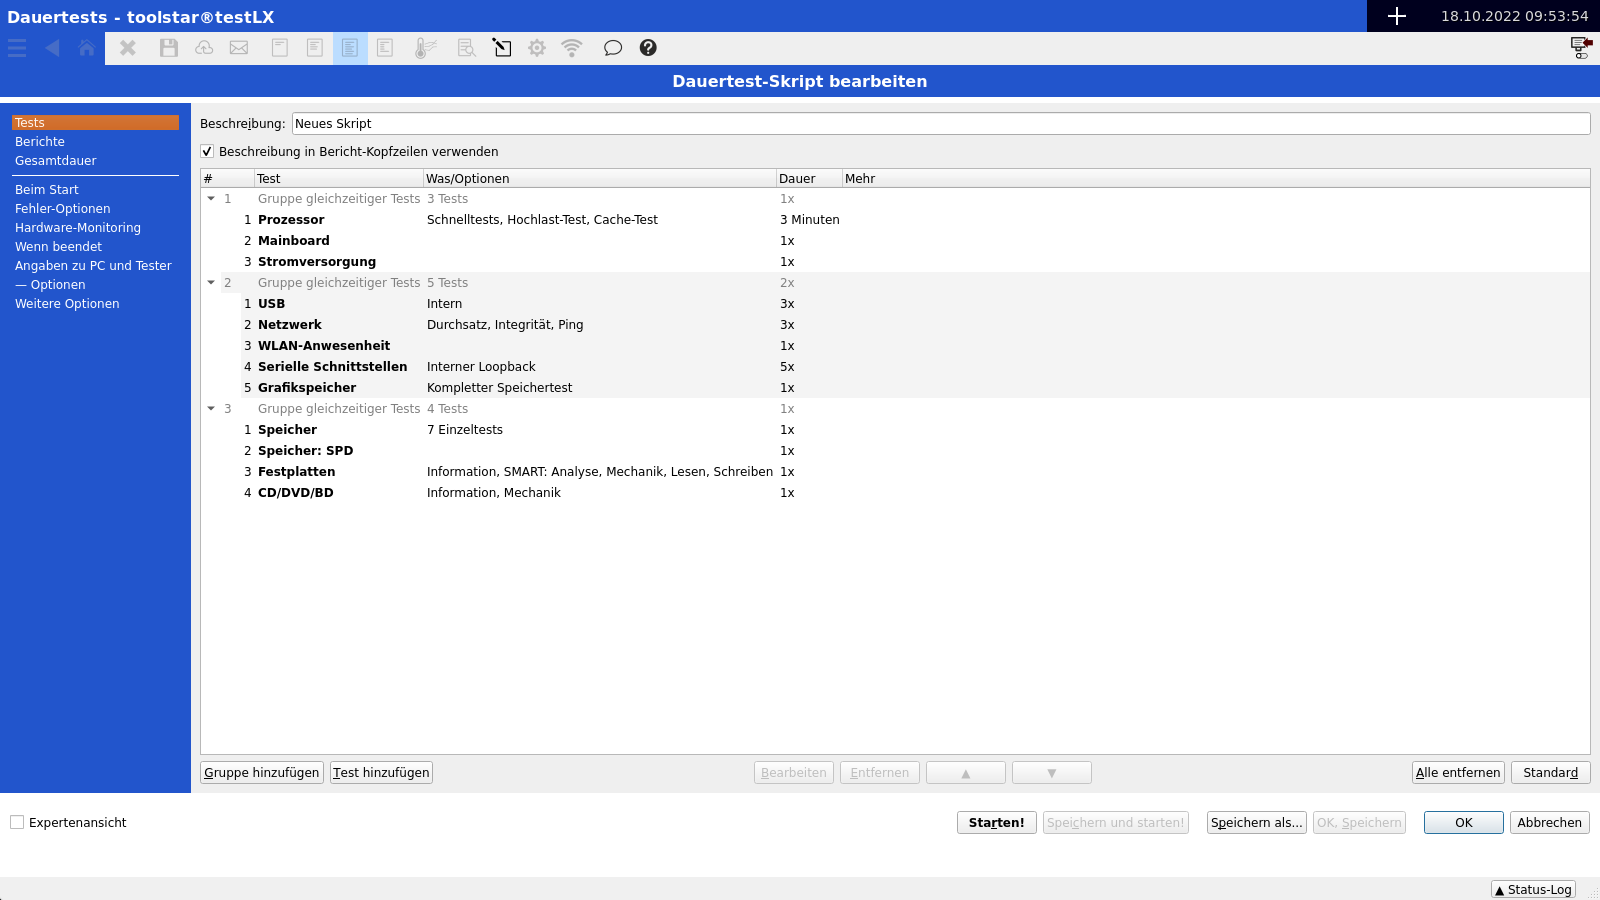Collapse test group 2 with 5 tests
This screenshot has height=900, width=1600.
point(211,283)
